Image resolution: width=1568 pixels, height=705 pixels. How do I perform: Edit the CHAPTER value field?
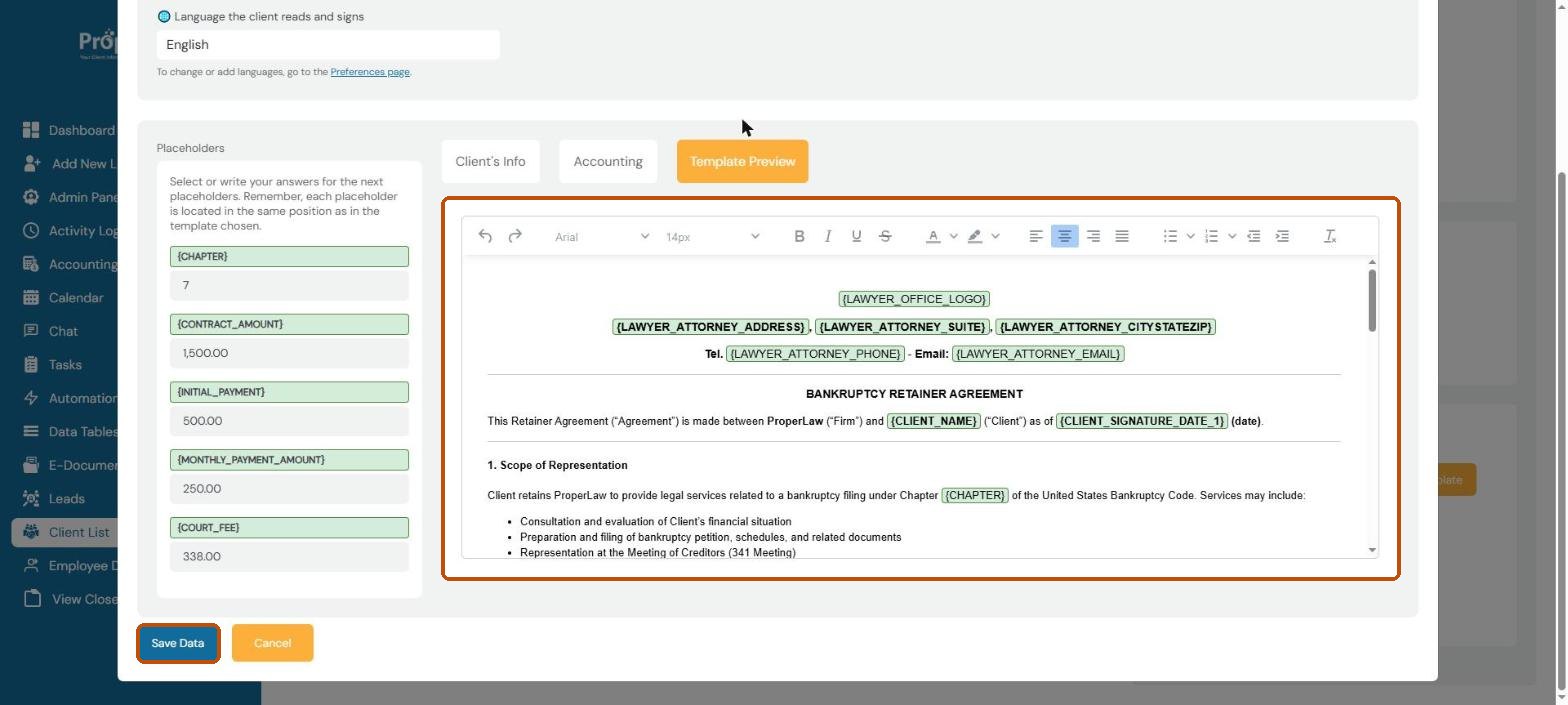pyautogui.click(x=289, y=285)
